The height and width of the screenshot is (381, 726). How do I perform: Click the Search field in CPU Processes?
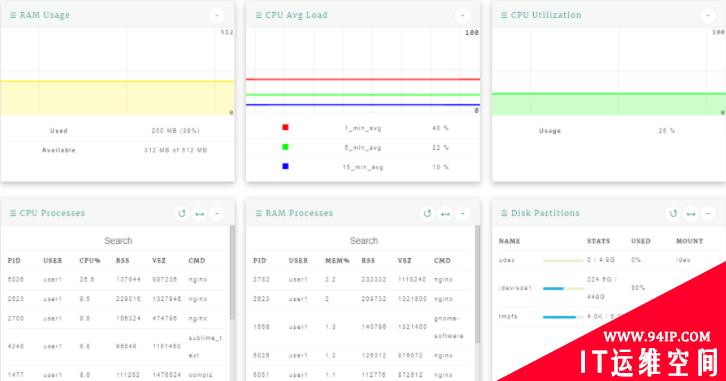118,241
